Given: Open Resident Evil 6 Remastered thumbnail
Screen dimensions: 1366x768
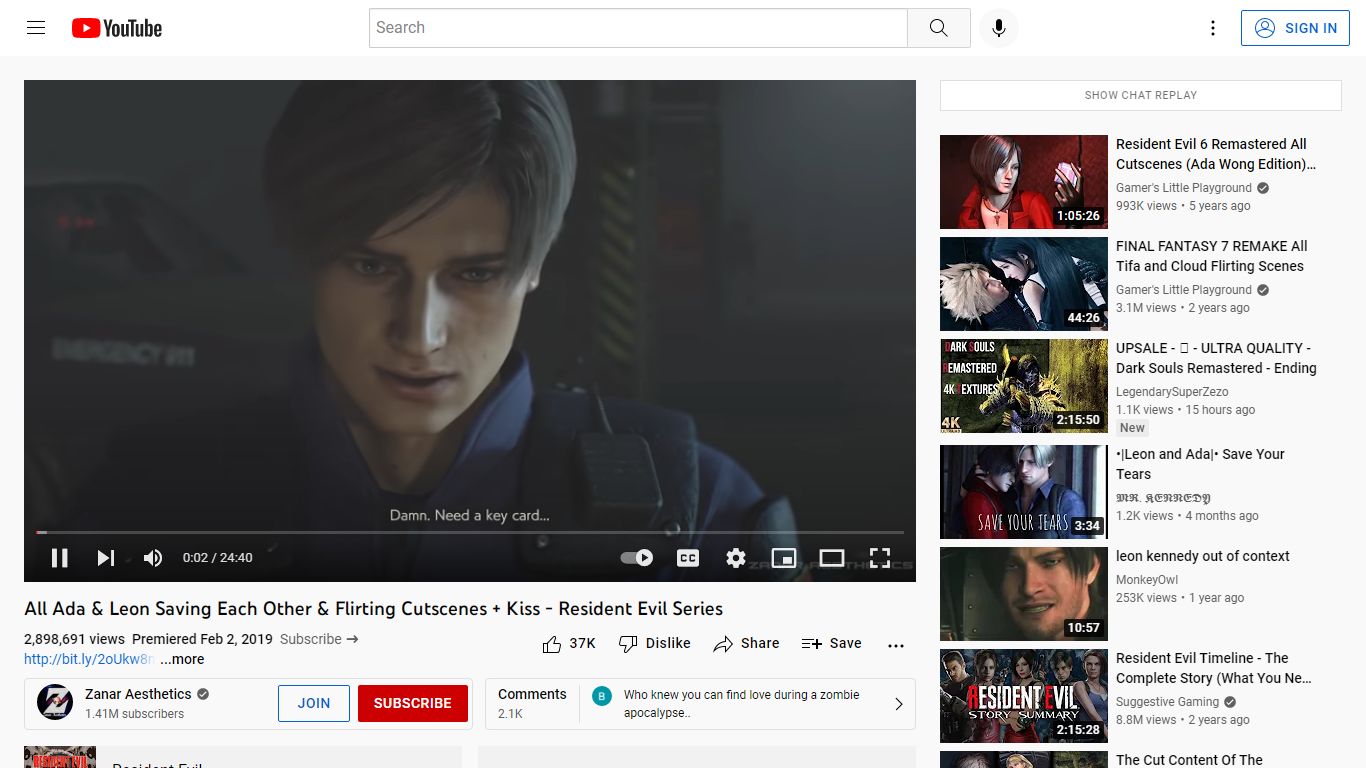Looking at the screenshot, I should coord(1024,182).
